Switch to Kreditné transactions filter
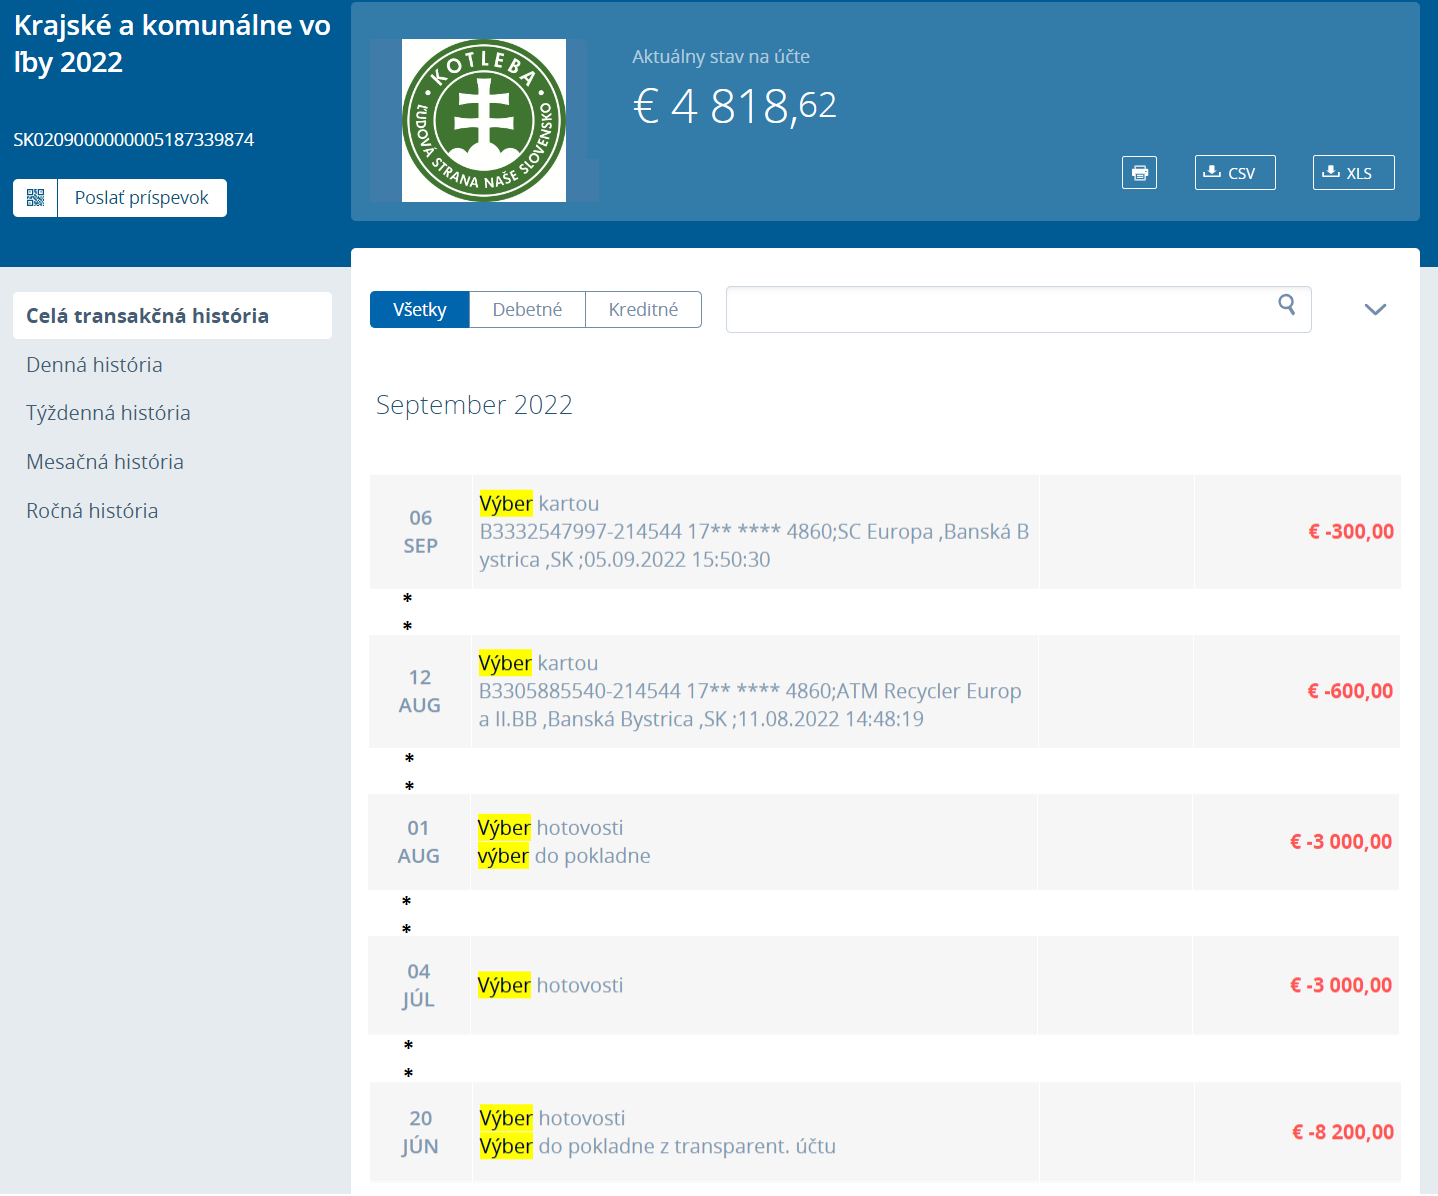The image size is (1438, 1196). 643,310
